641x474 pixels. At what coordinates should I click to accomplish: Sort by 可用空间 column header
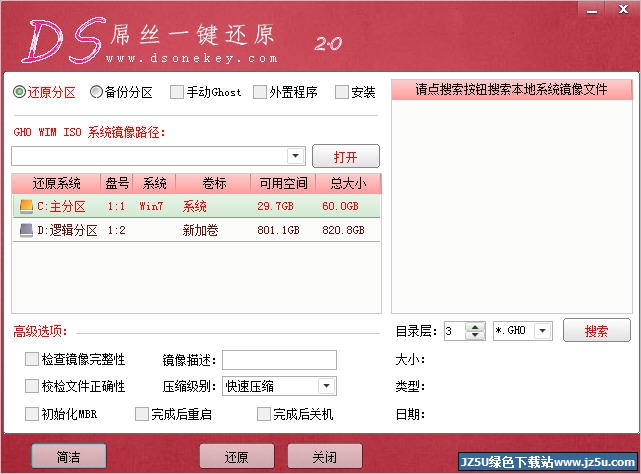283,183
